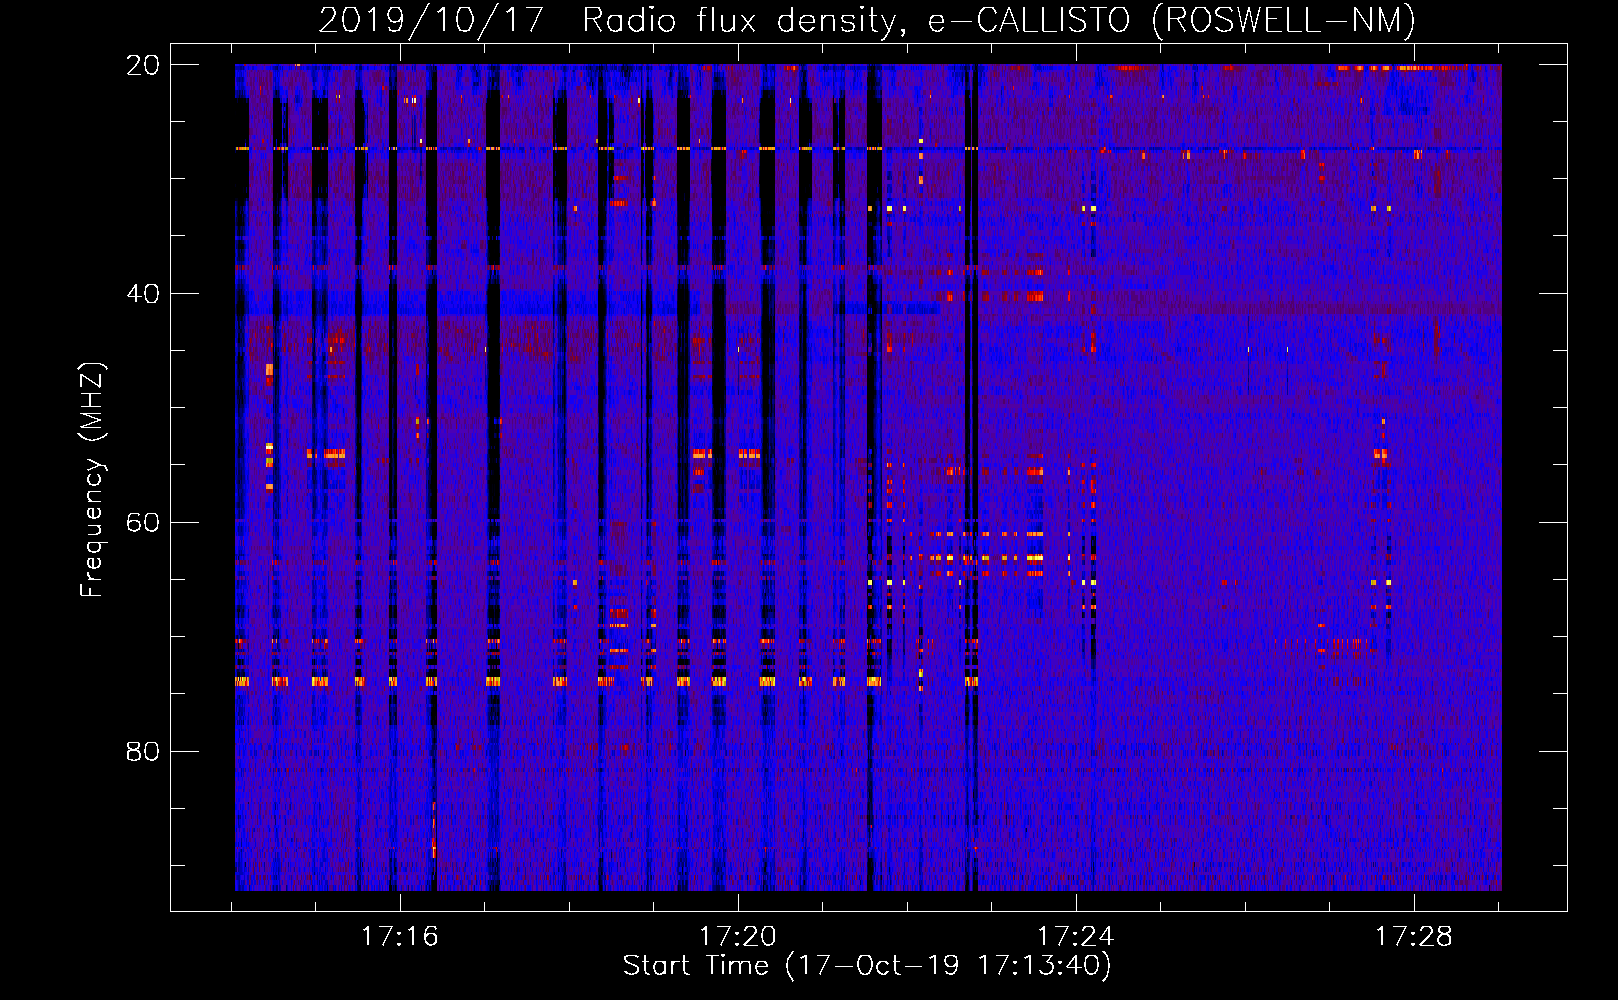Viewport: 1618px width, 1000px height.
Task: Click the plot title 'Radio flux density, e-CALLISTO (ROSWELL-NM)'
Action: tap(999, 20)
